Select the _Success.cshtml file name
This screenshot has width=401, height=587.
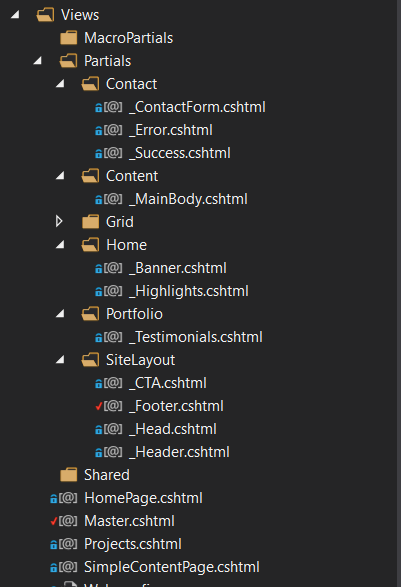coord(180,153)
